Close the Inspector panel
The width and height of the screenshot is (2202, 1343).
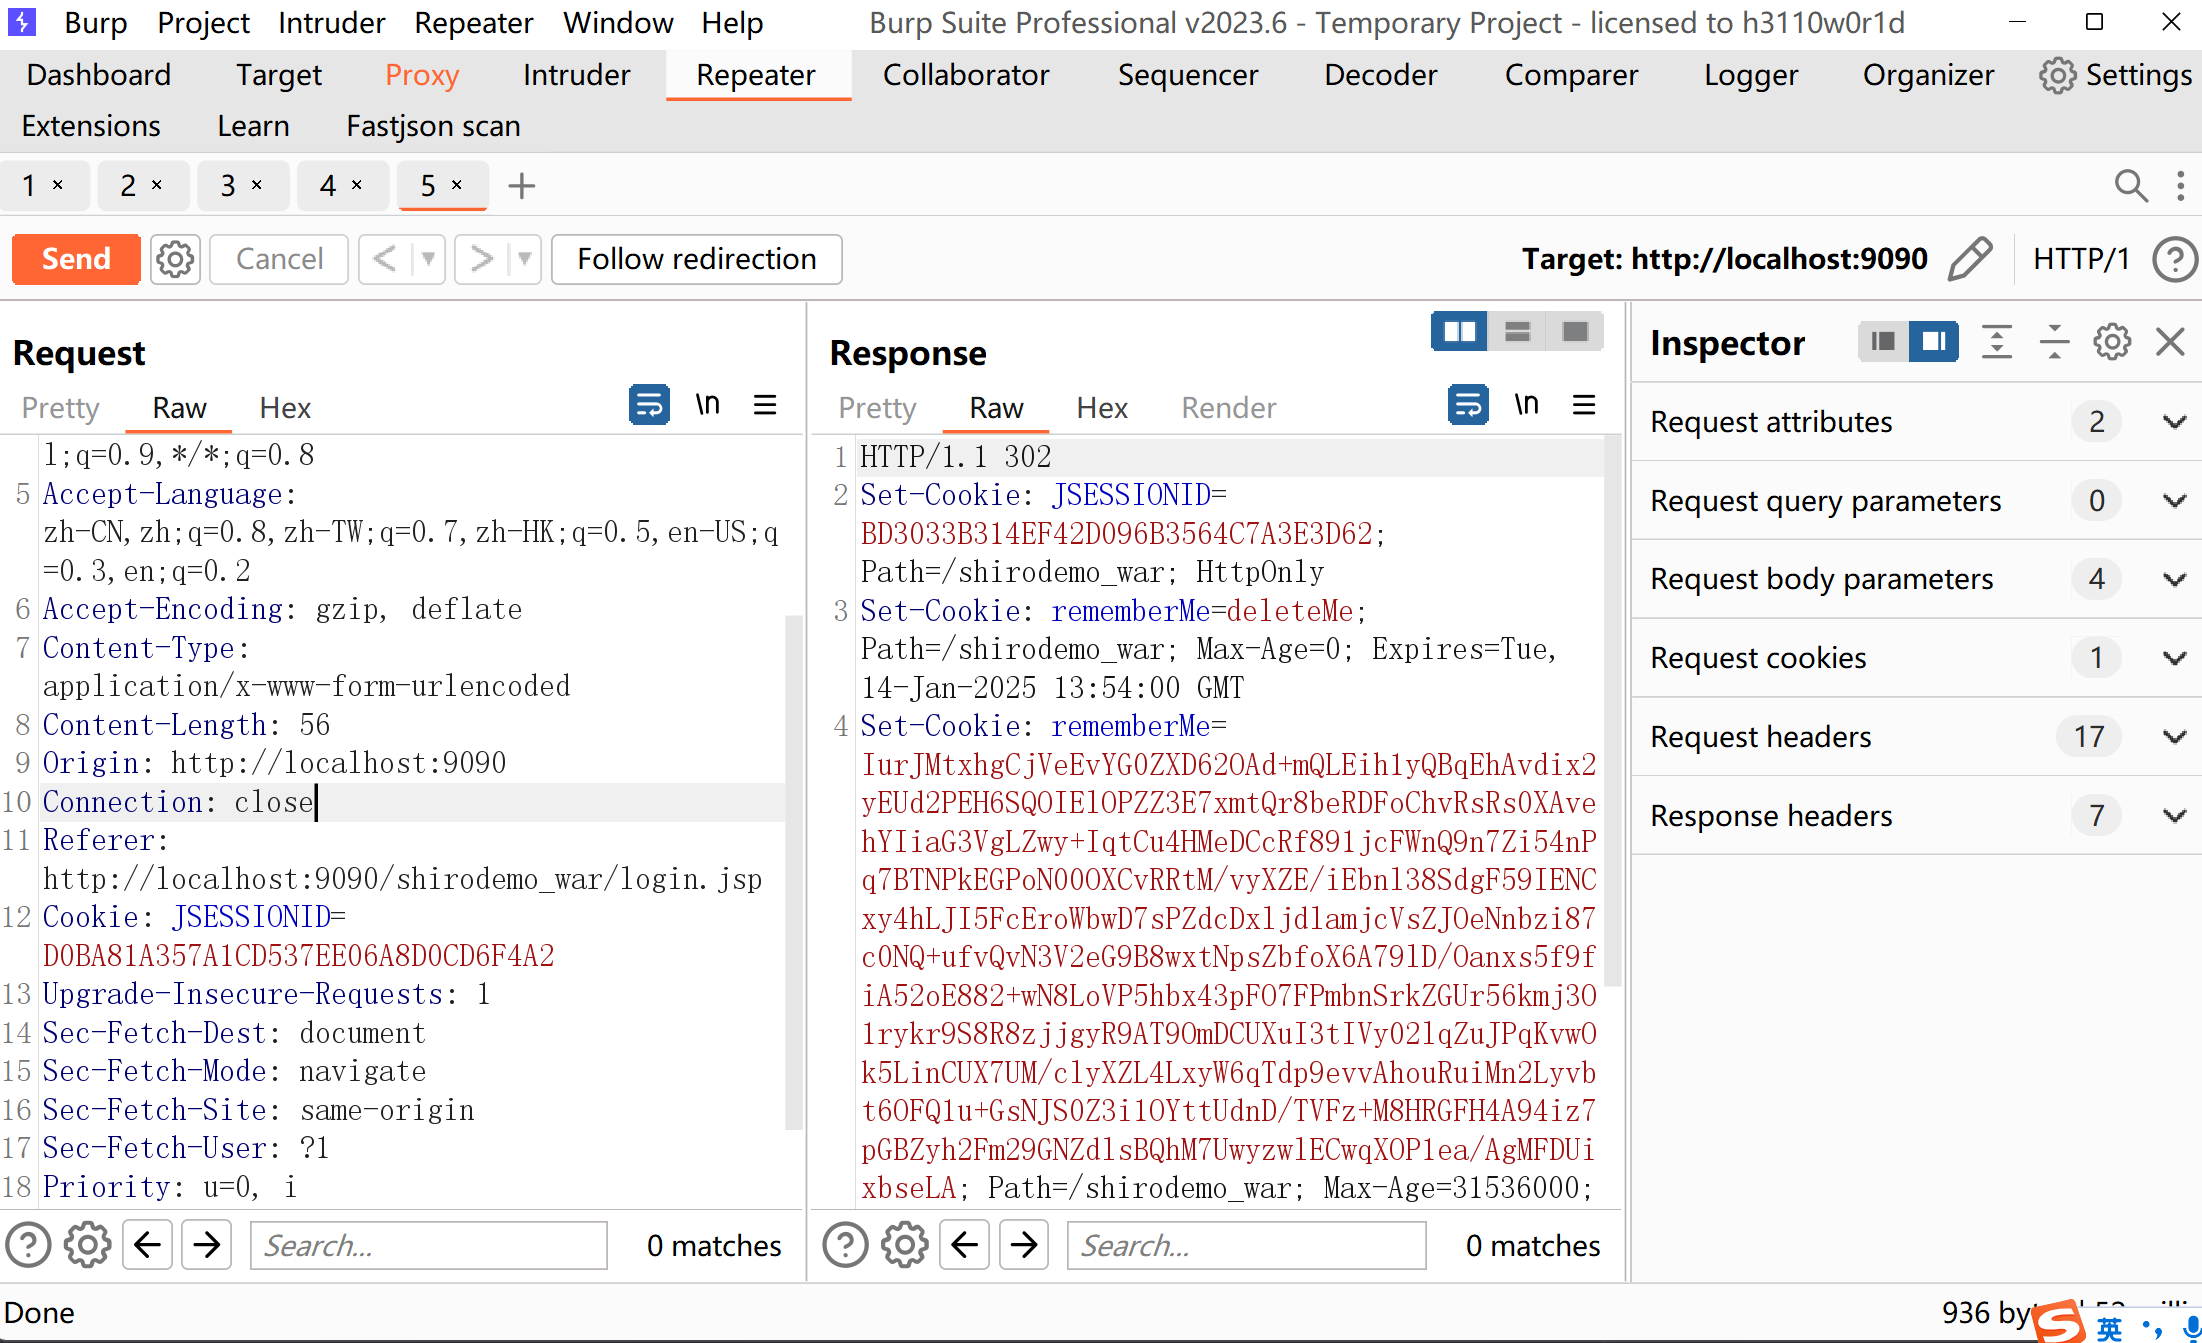2170,342
